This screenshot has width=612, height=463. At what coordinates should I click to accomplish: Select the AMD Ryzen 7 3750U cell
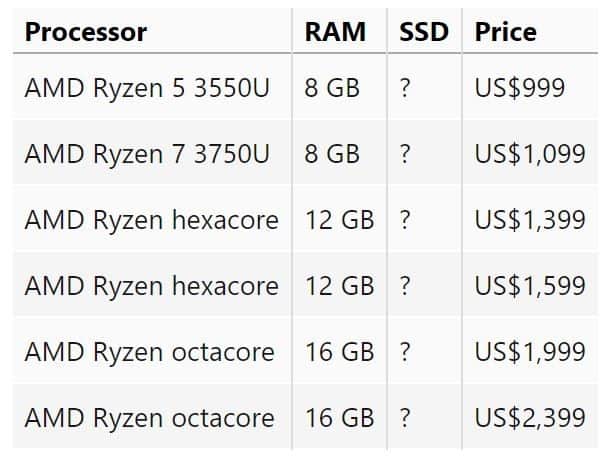click(x=147, y=154)
